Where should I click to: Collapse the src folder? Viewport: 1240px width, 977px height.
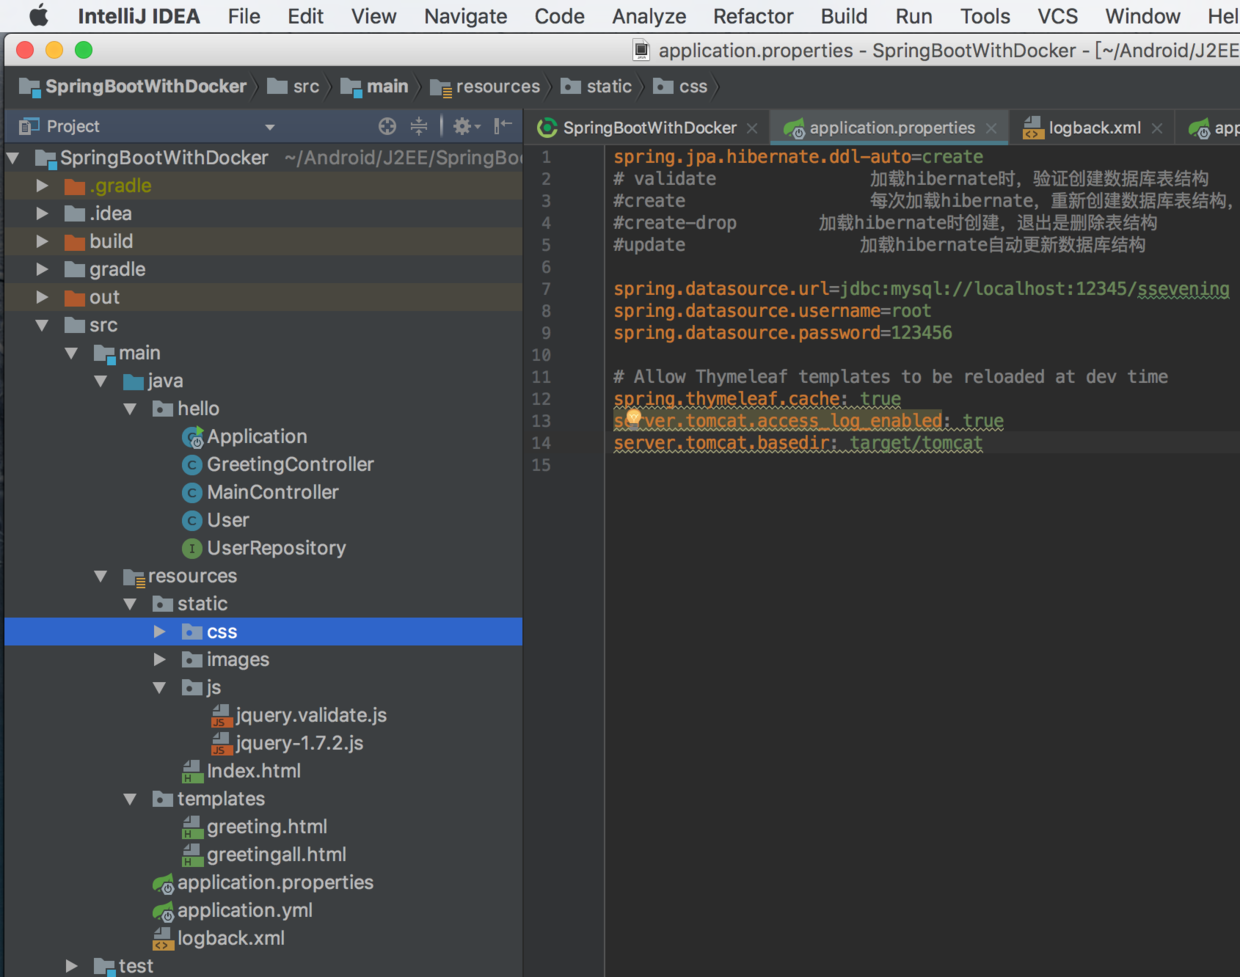[x=42, y=326]
